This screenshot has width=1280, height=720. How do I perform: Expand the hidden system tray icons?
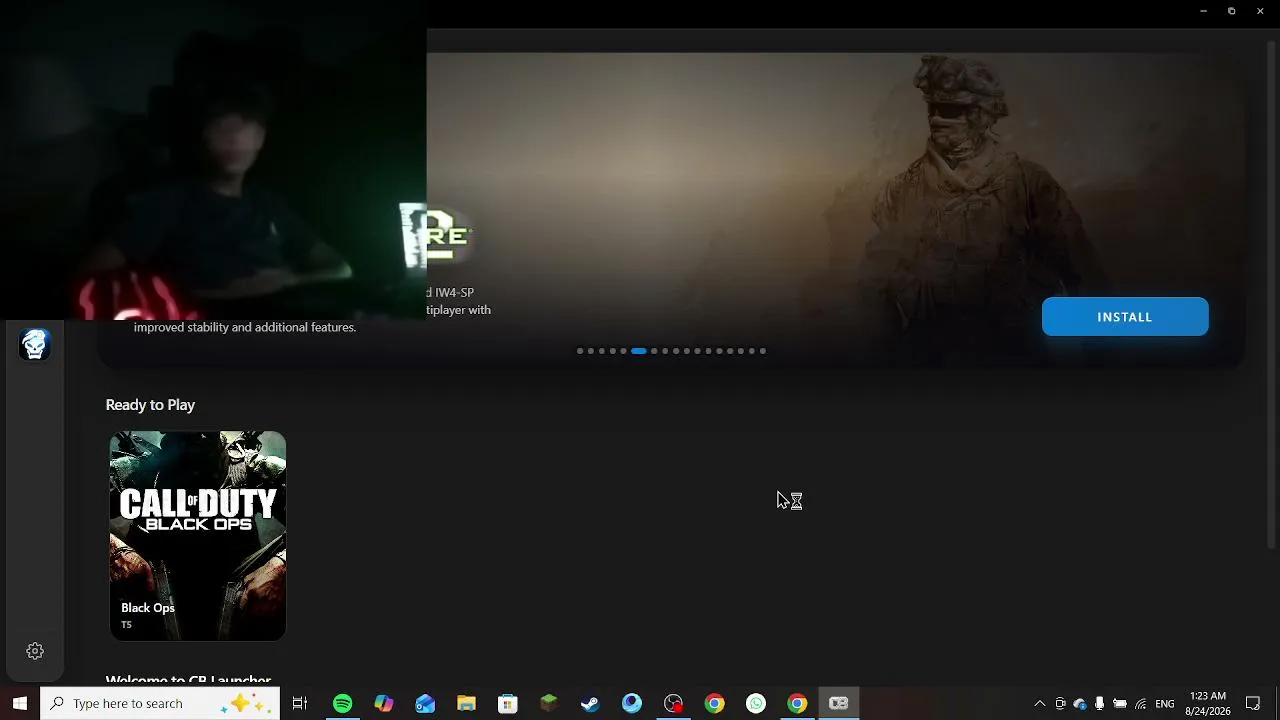coord(1040,703)
